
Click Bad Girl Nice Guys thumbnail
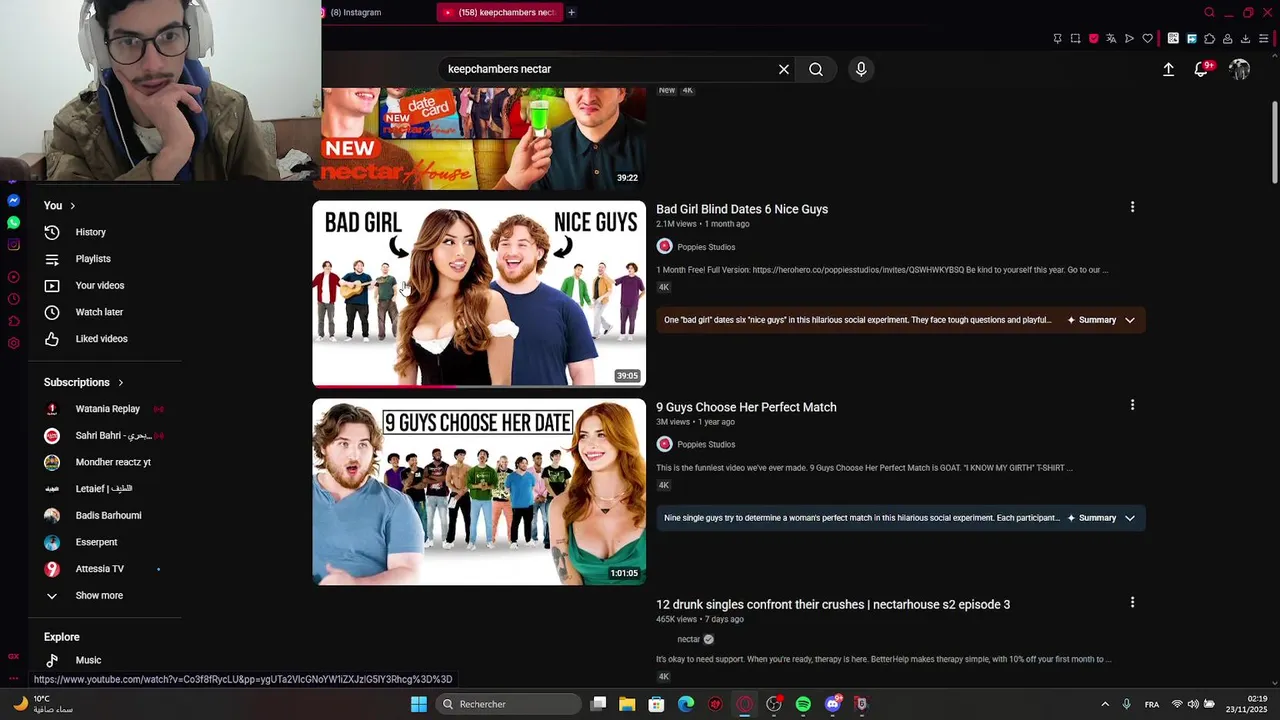pos(479,294)
